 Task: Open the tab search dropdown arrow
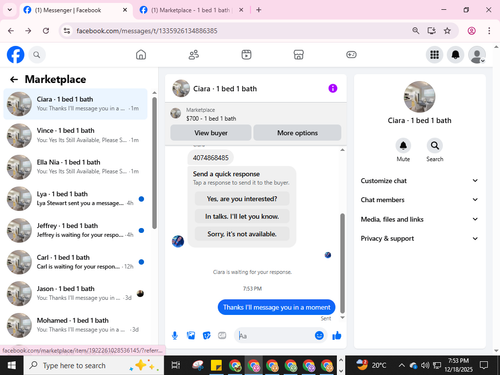10,10
